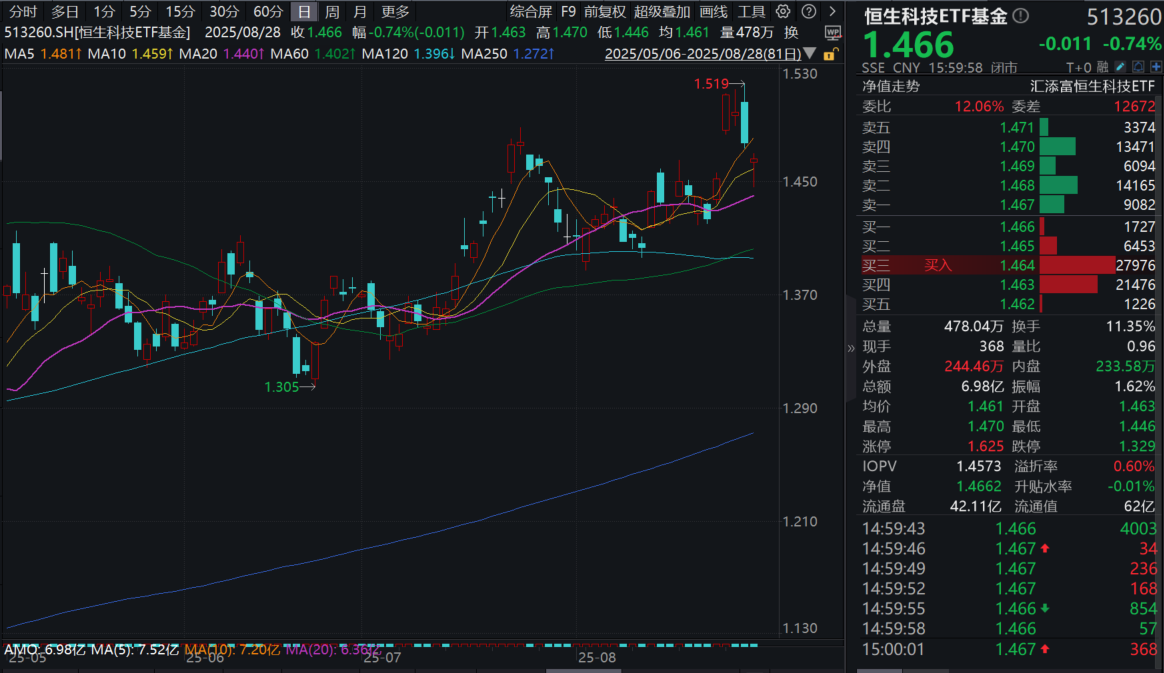Select the pencil annotation icon beside T+0 融
Screen dimensions: 1164x673
pyautogui.click(x=1120, y=66)
